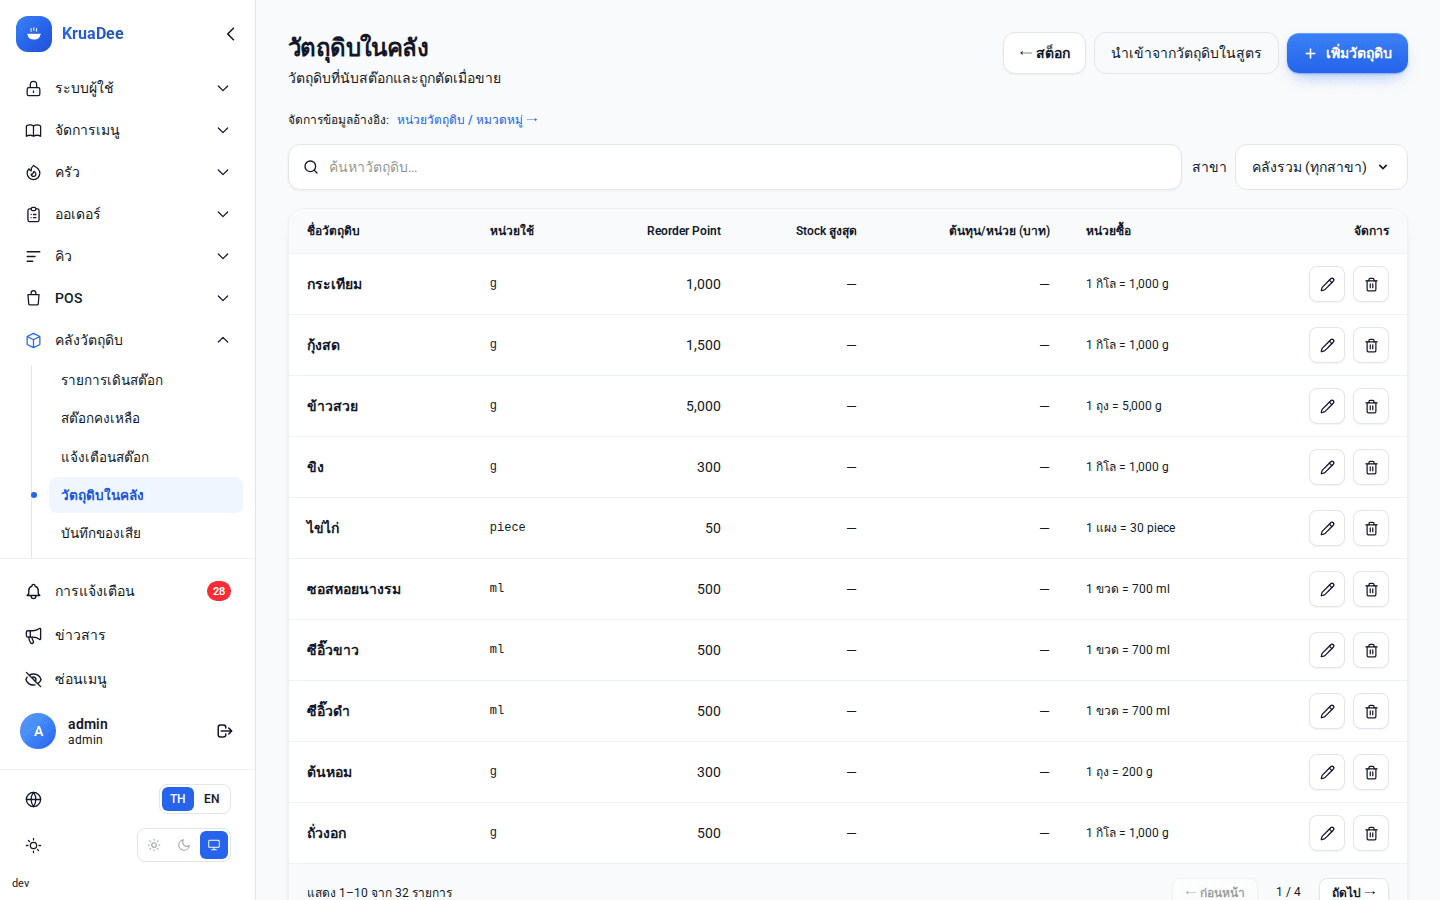Open the คลังรวม (ทุกสาขา) branch dropdown
The image size is (1440, 900).
[x=1321, y=167]
